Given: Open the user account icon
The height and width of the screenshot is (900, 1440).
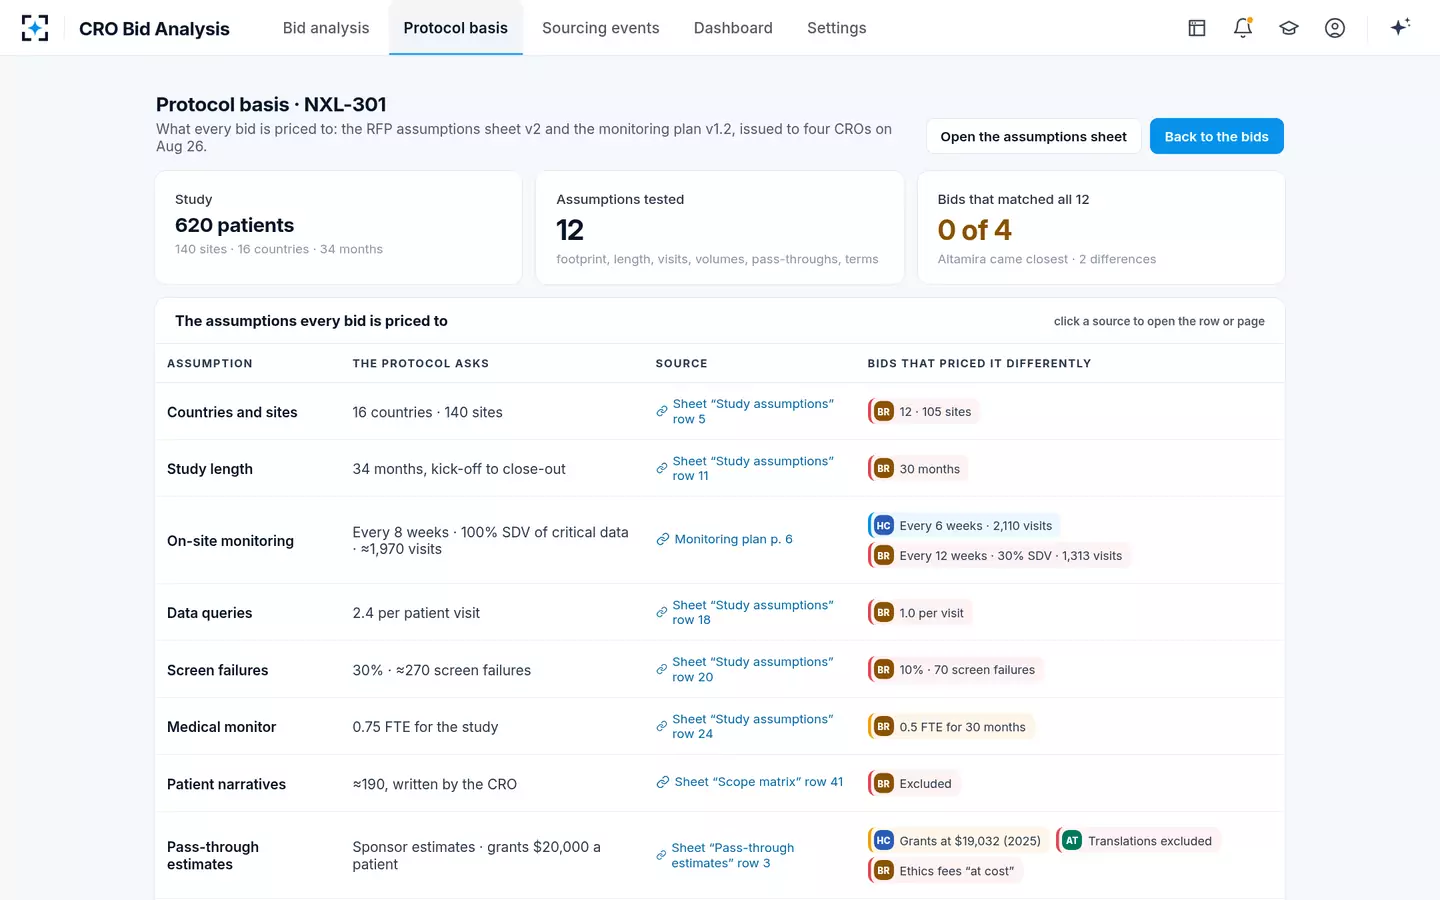Looking at the screenshot, I should click(x=1335, y=28).
